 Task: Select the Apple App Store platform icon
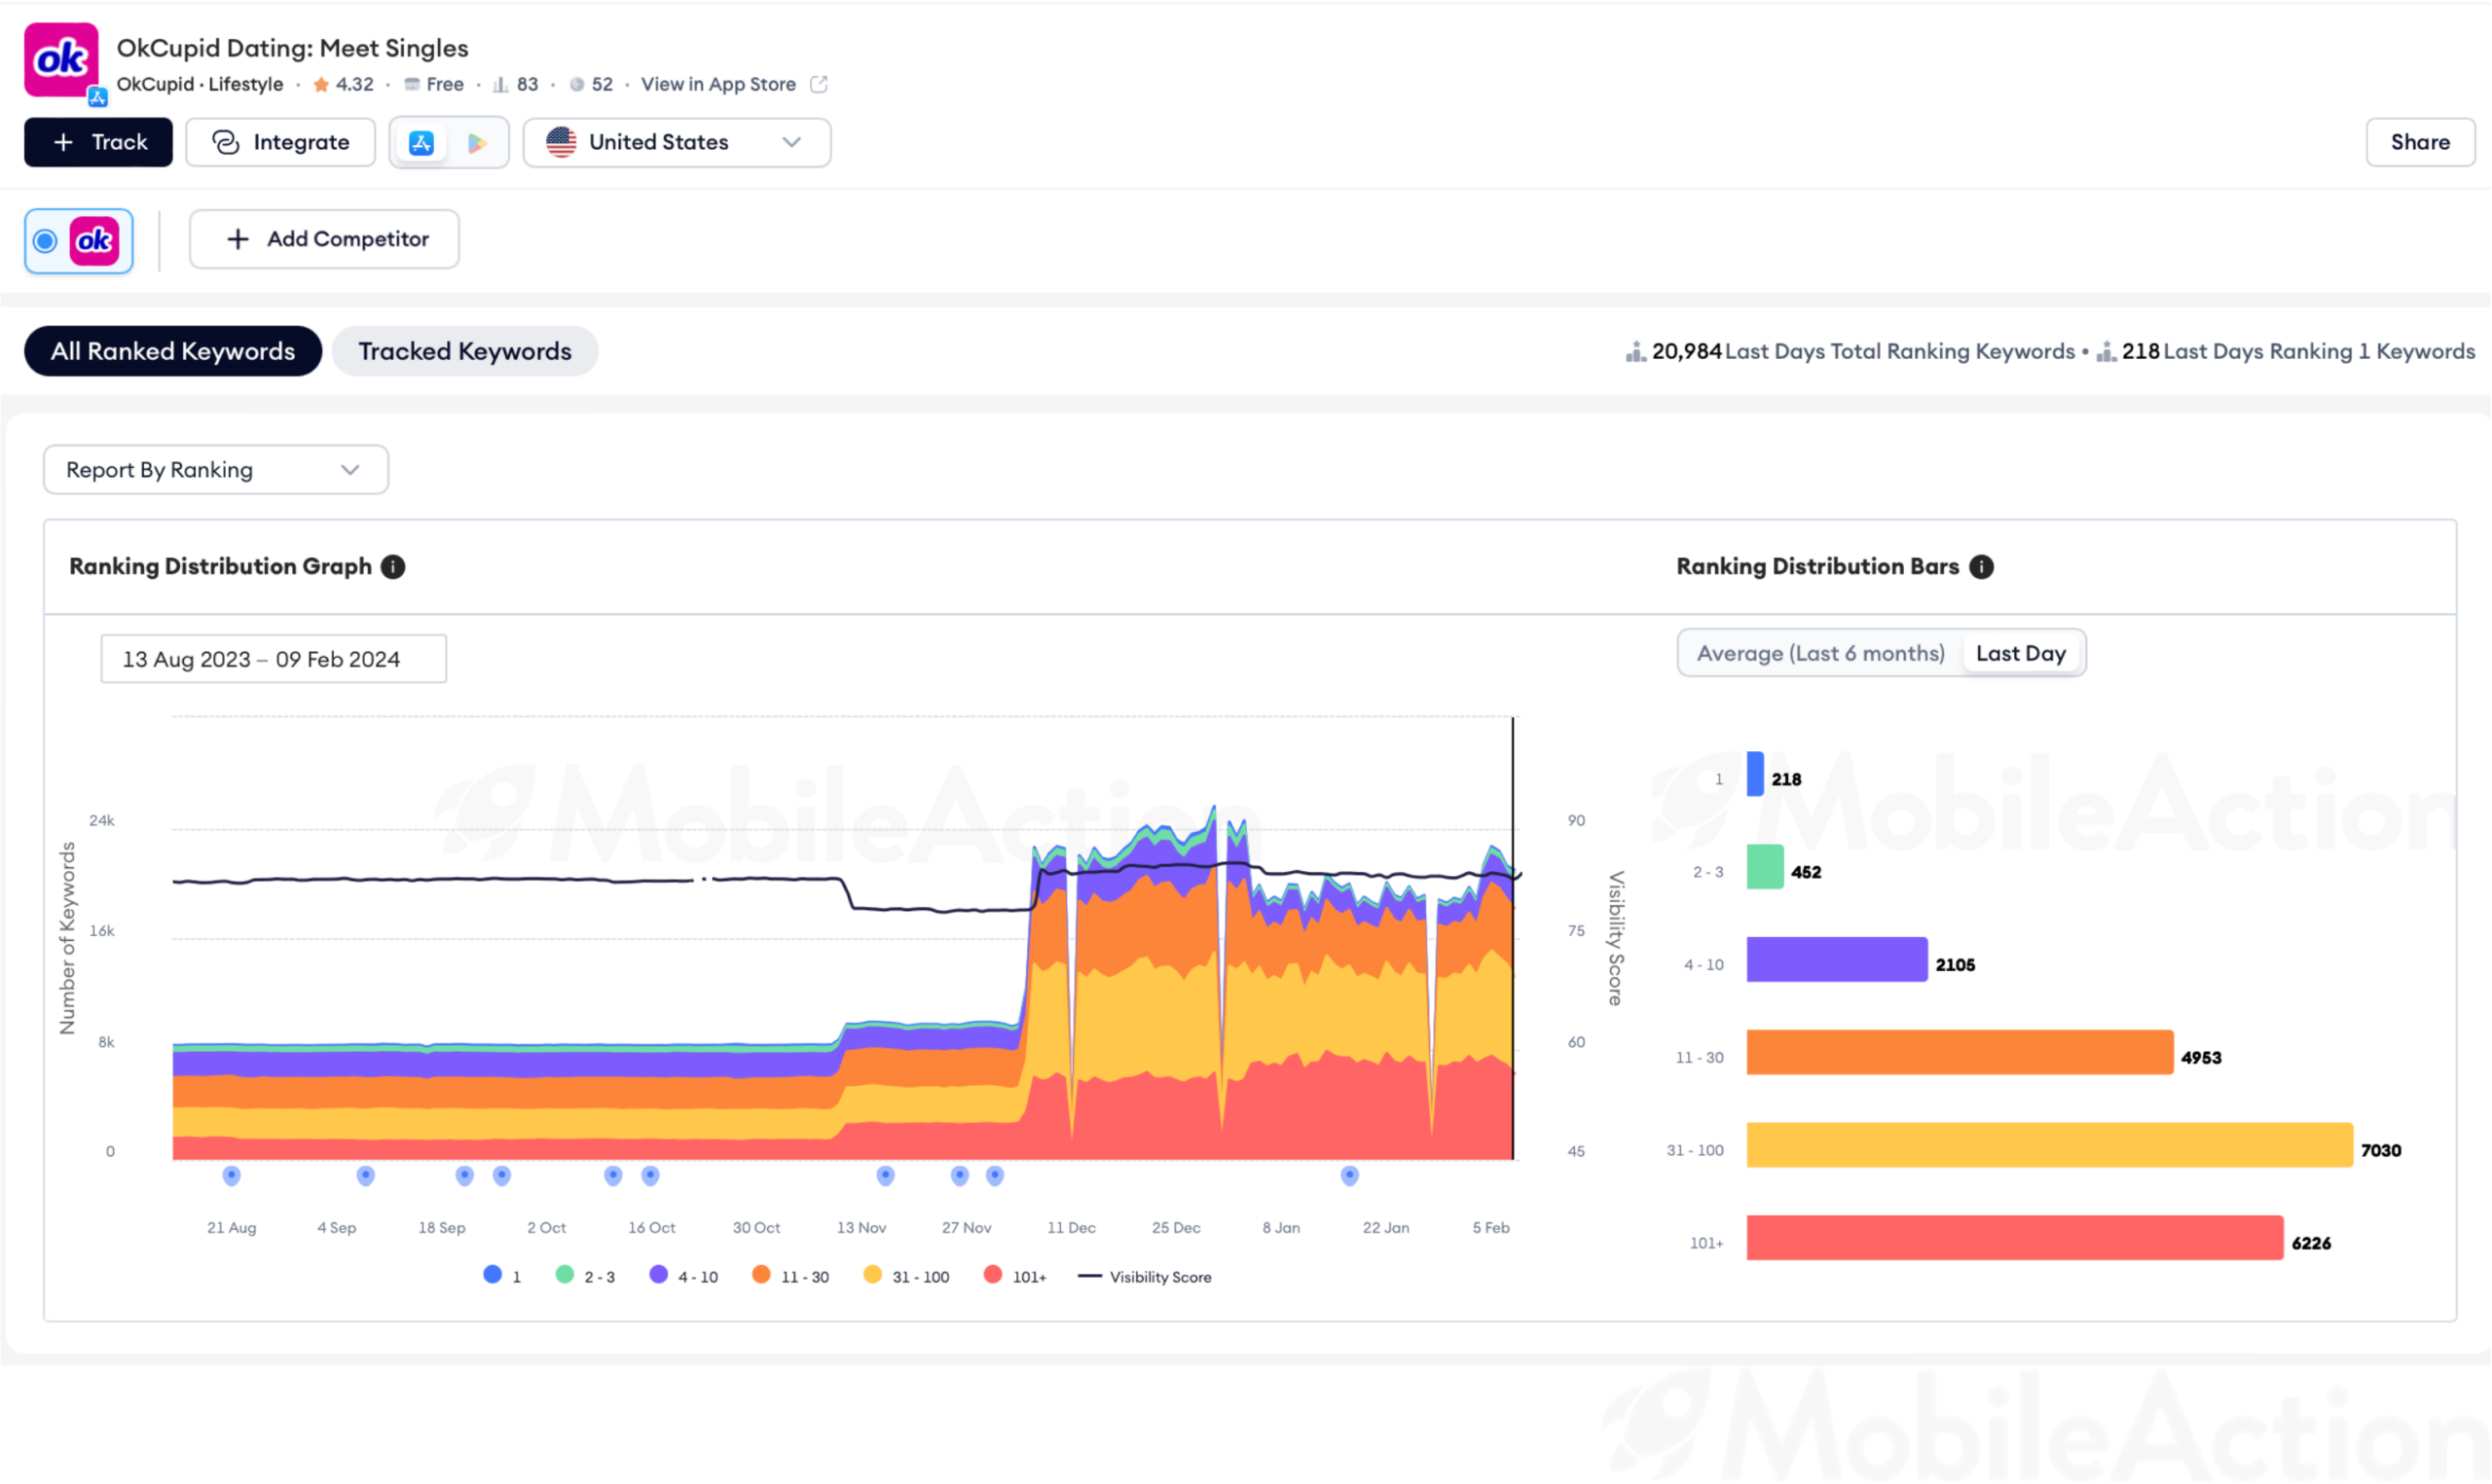[x=421, y=143]
